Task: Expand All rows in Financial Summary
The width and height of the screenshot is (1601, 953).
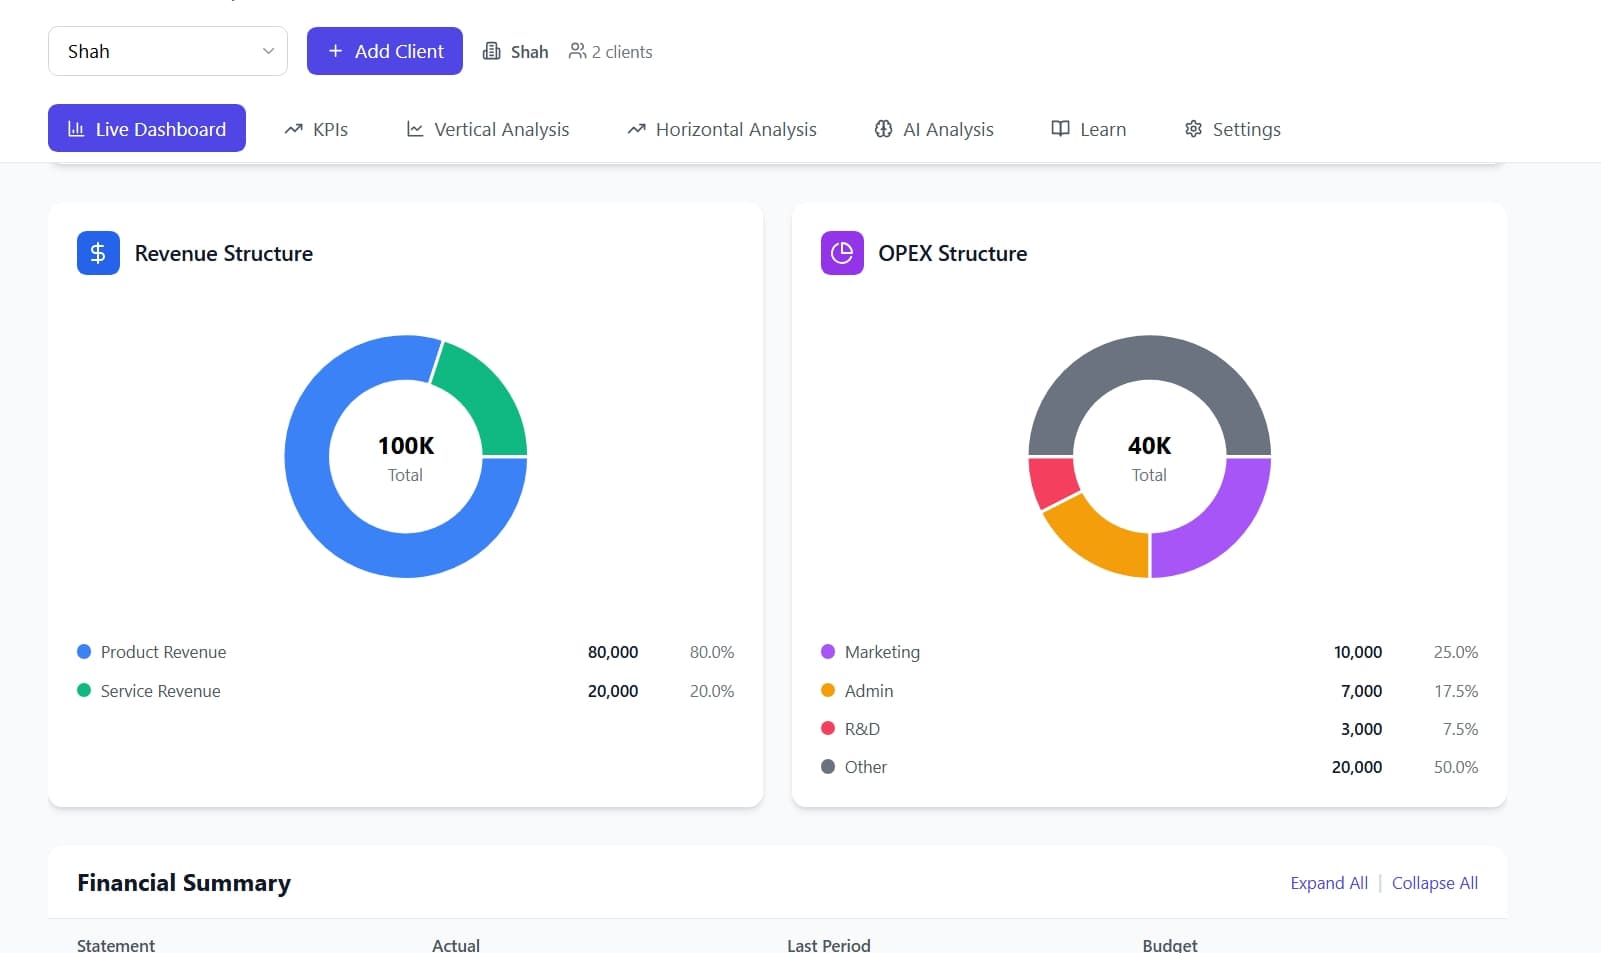Action: 1329,883
